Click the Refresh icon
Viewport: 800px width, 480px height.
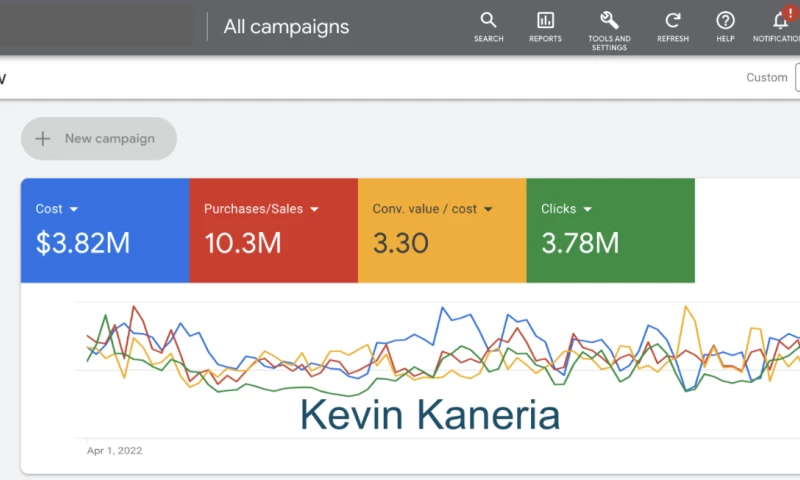tap(673, 21)
